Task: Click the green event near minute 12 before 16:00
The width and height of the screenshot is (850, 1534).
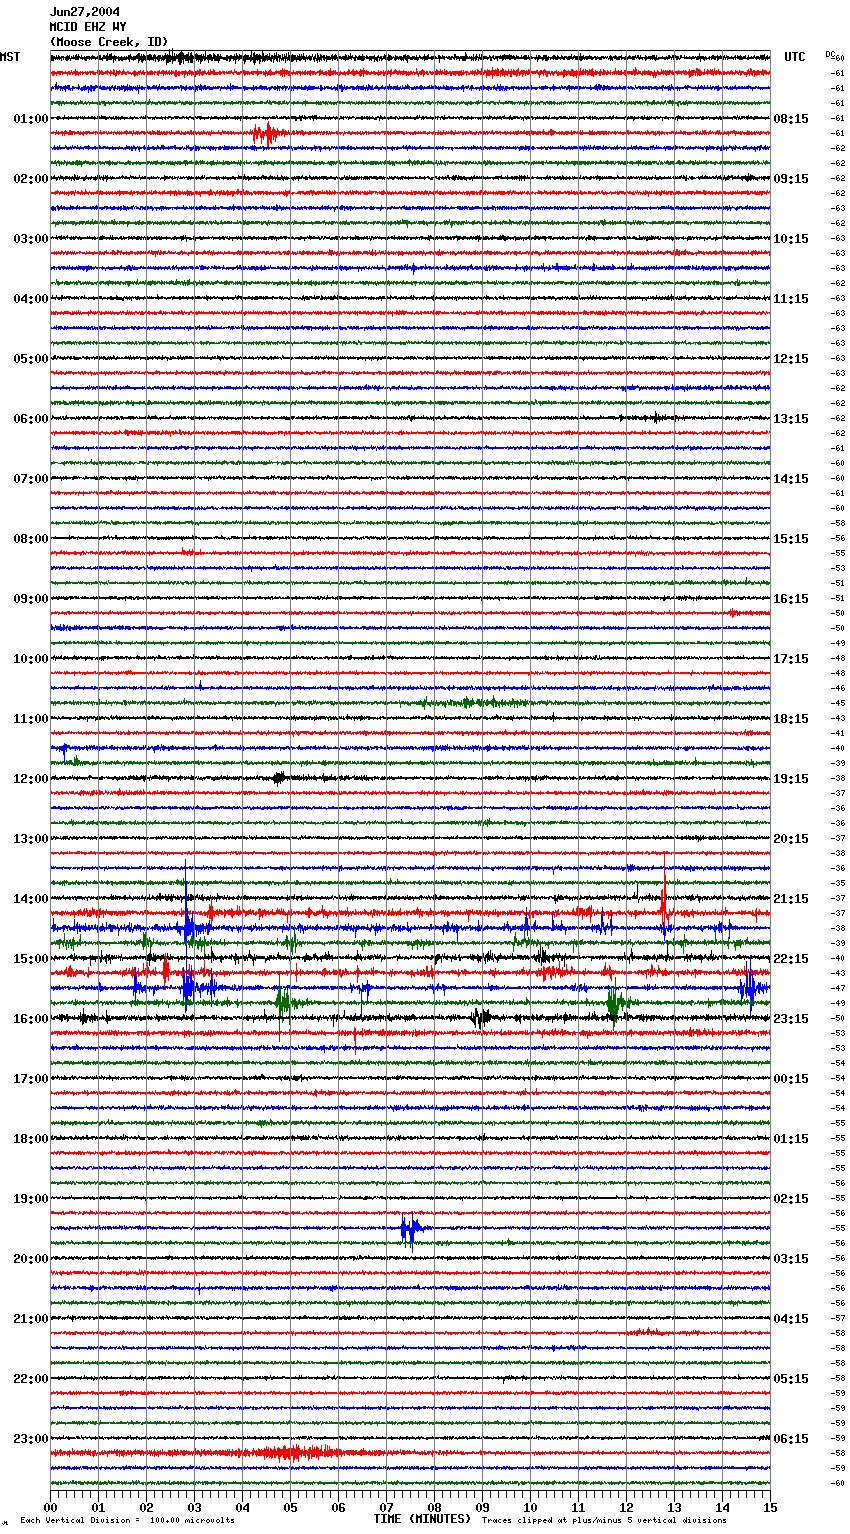Action: click(x=614, y=1002)
